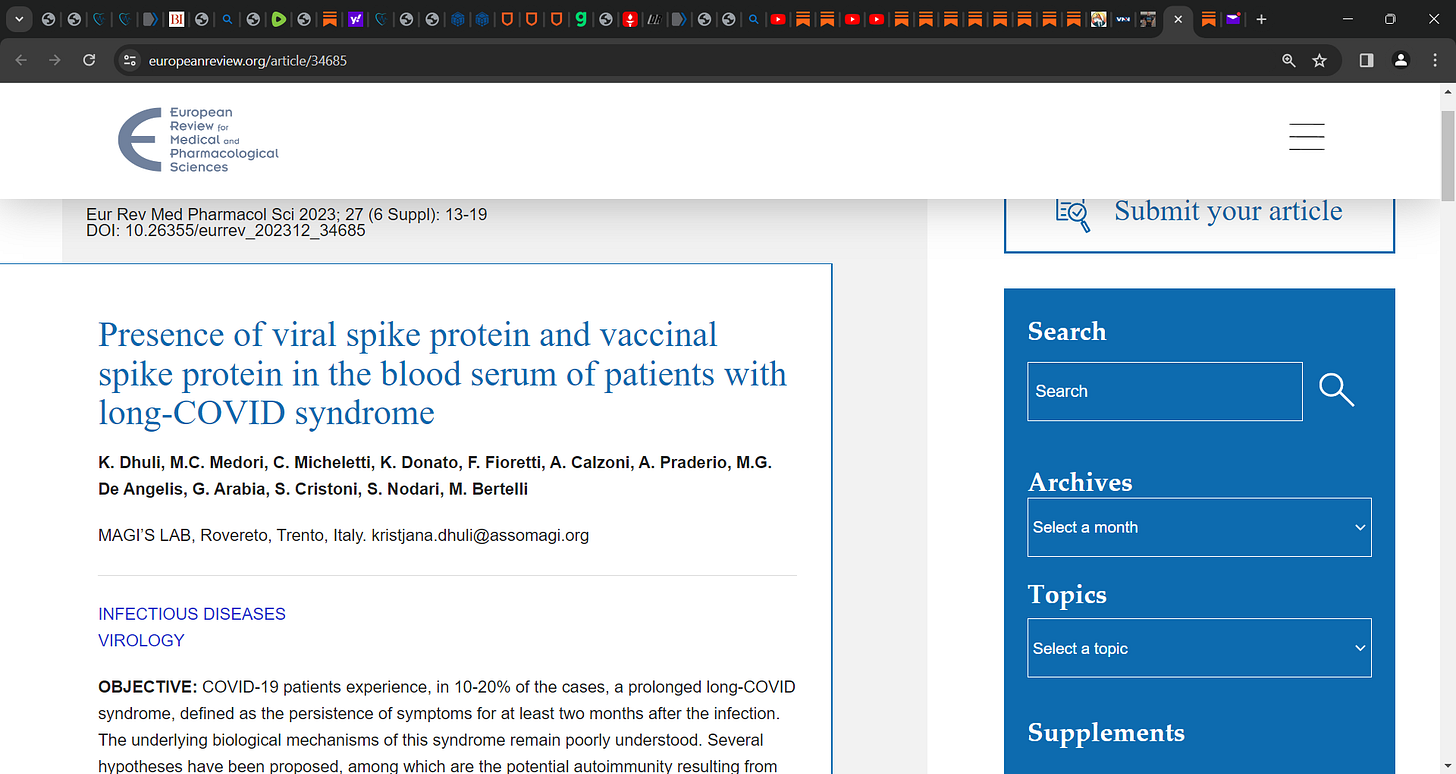Go forward to the next page
This screenshot has height=774, width=1456.
(x=55, y=60)
